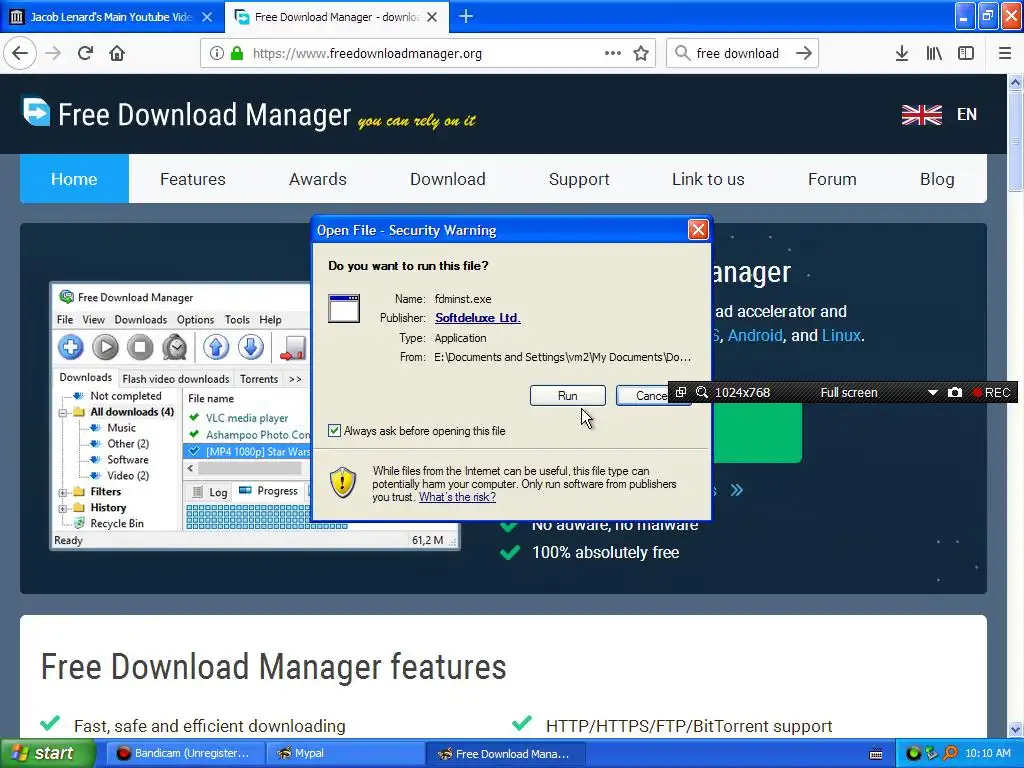
Task: Go back with the browser back arrow
Action: point(20,54)
